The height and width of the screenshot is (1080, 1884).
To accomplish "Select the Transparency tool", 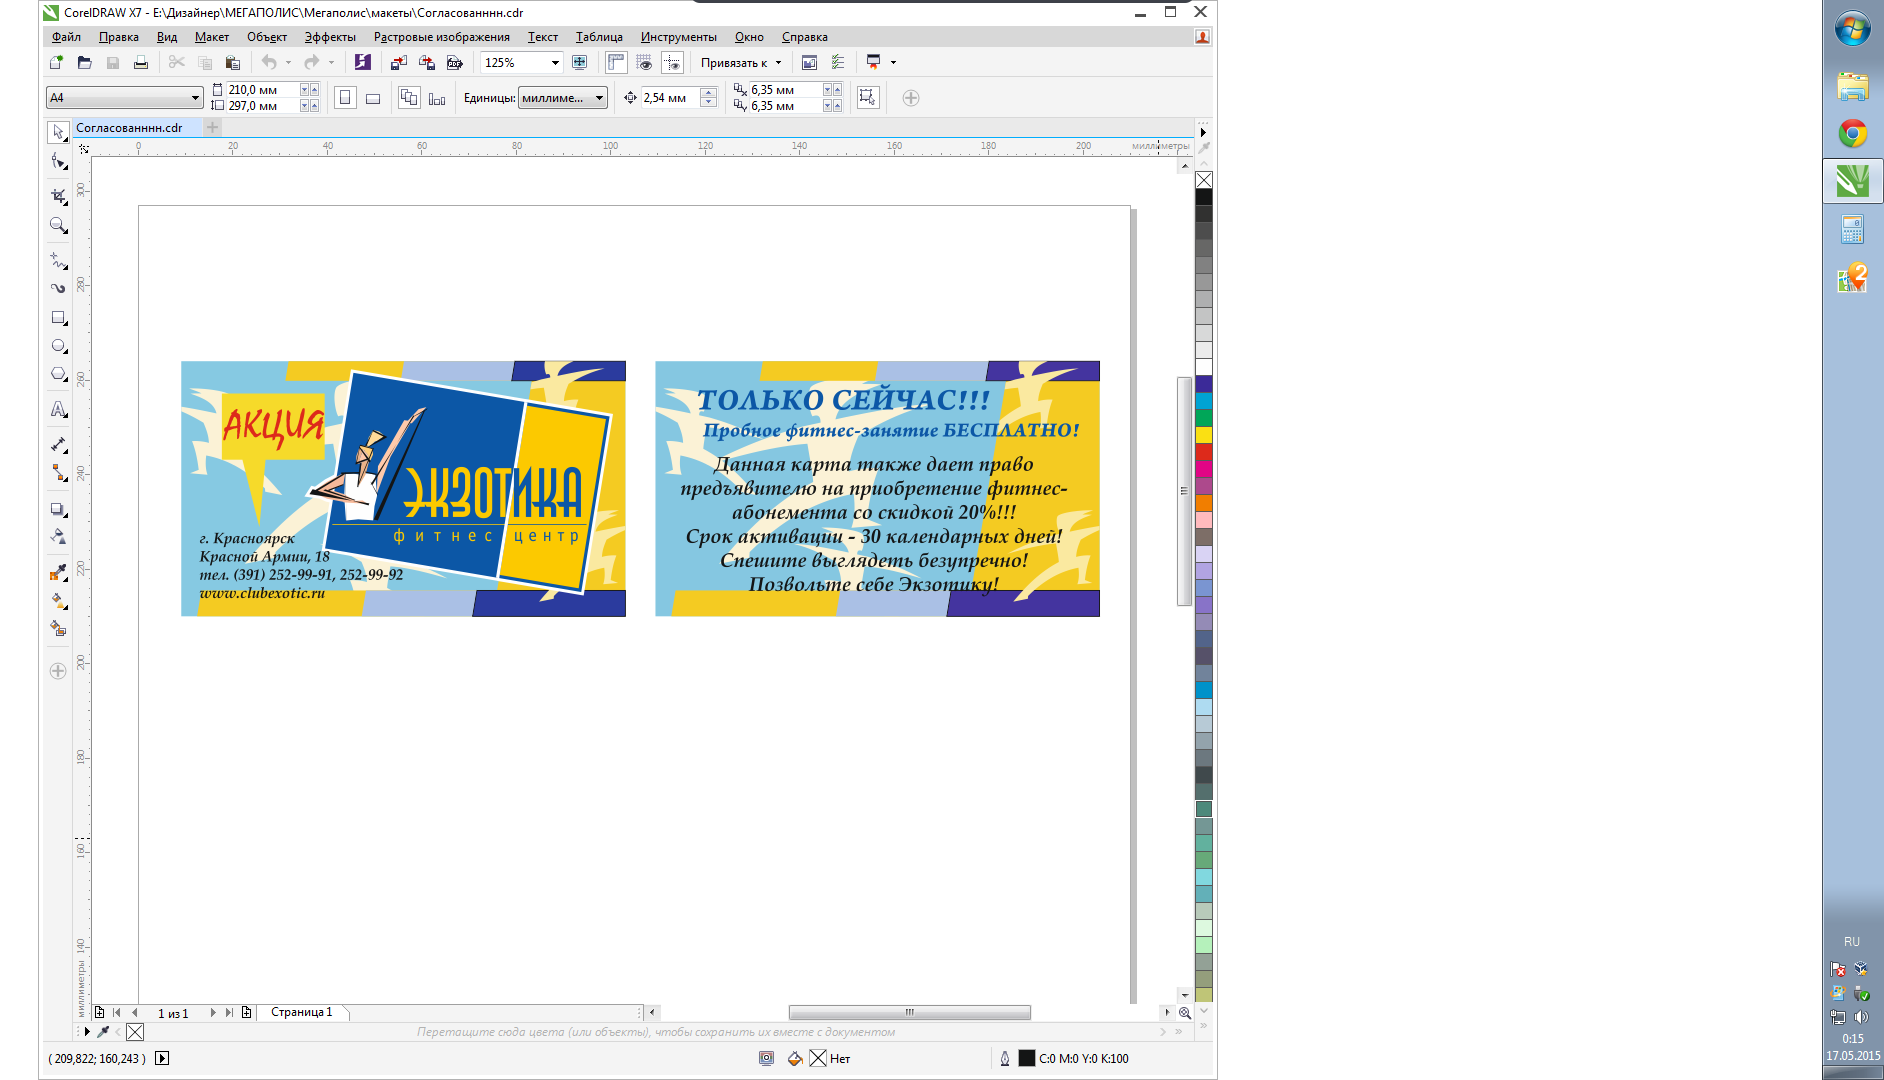I will tap(58, 537).
